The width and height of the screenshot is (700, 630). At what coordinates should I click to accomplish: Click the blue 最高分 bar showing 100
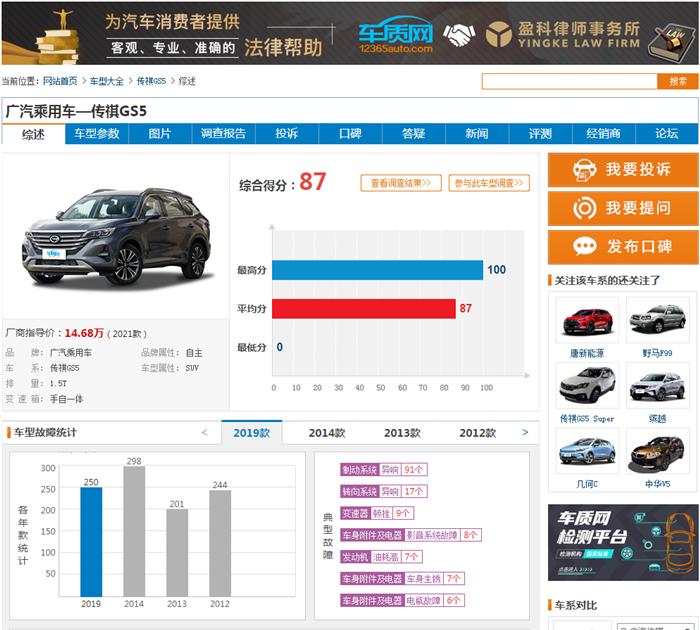tap(377, 270)
